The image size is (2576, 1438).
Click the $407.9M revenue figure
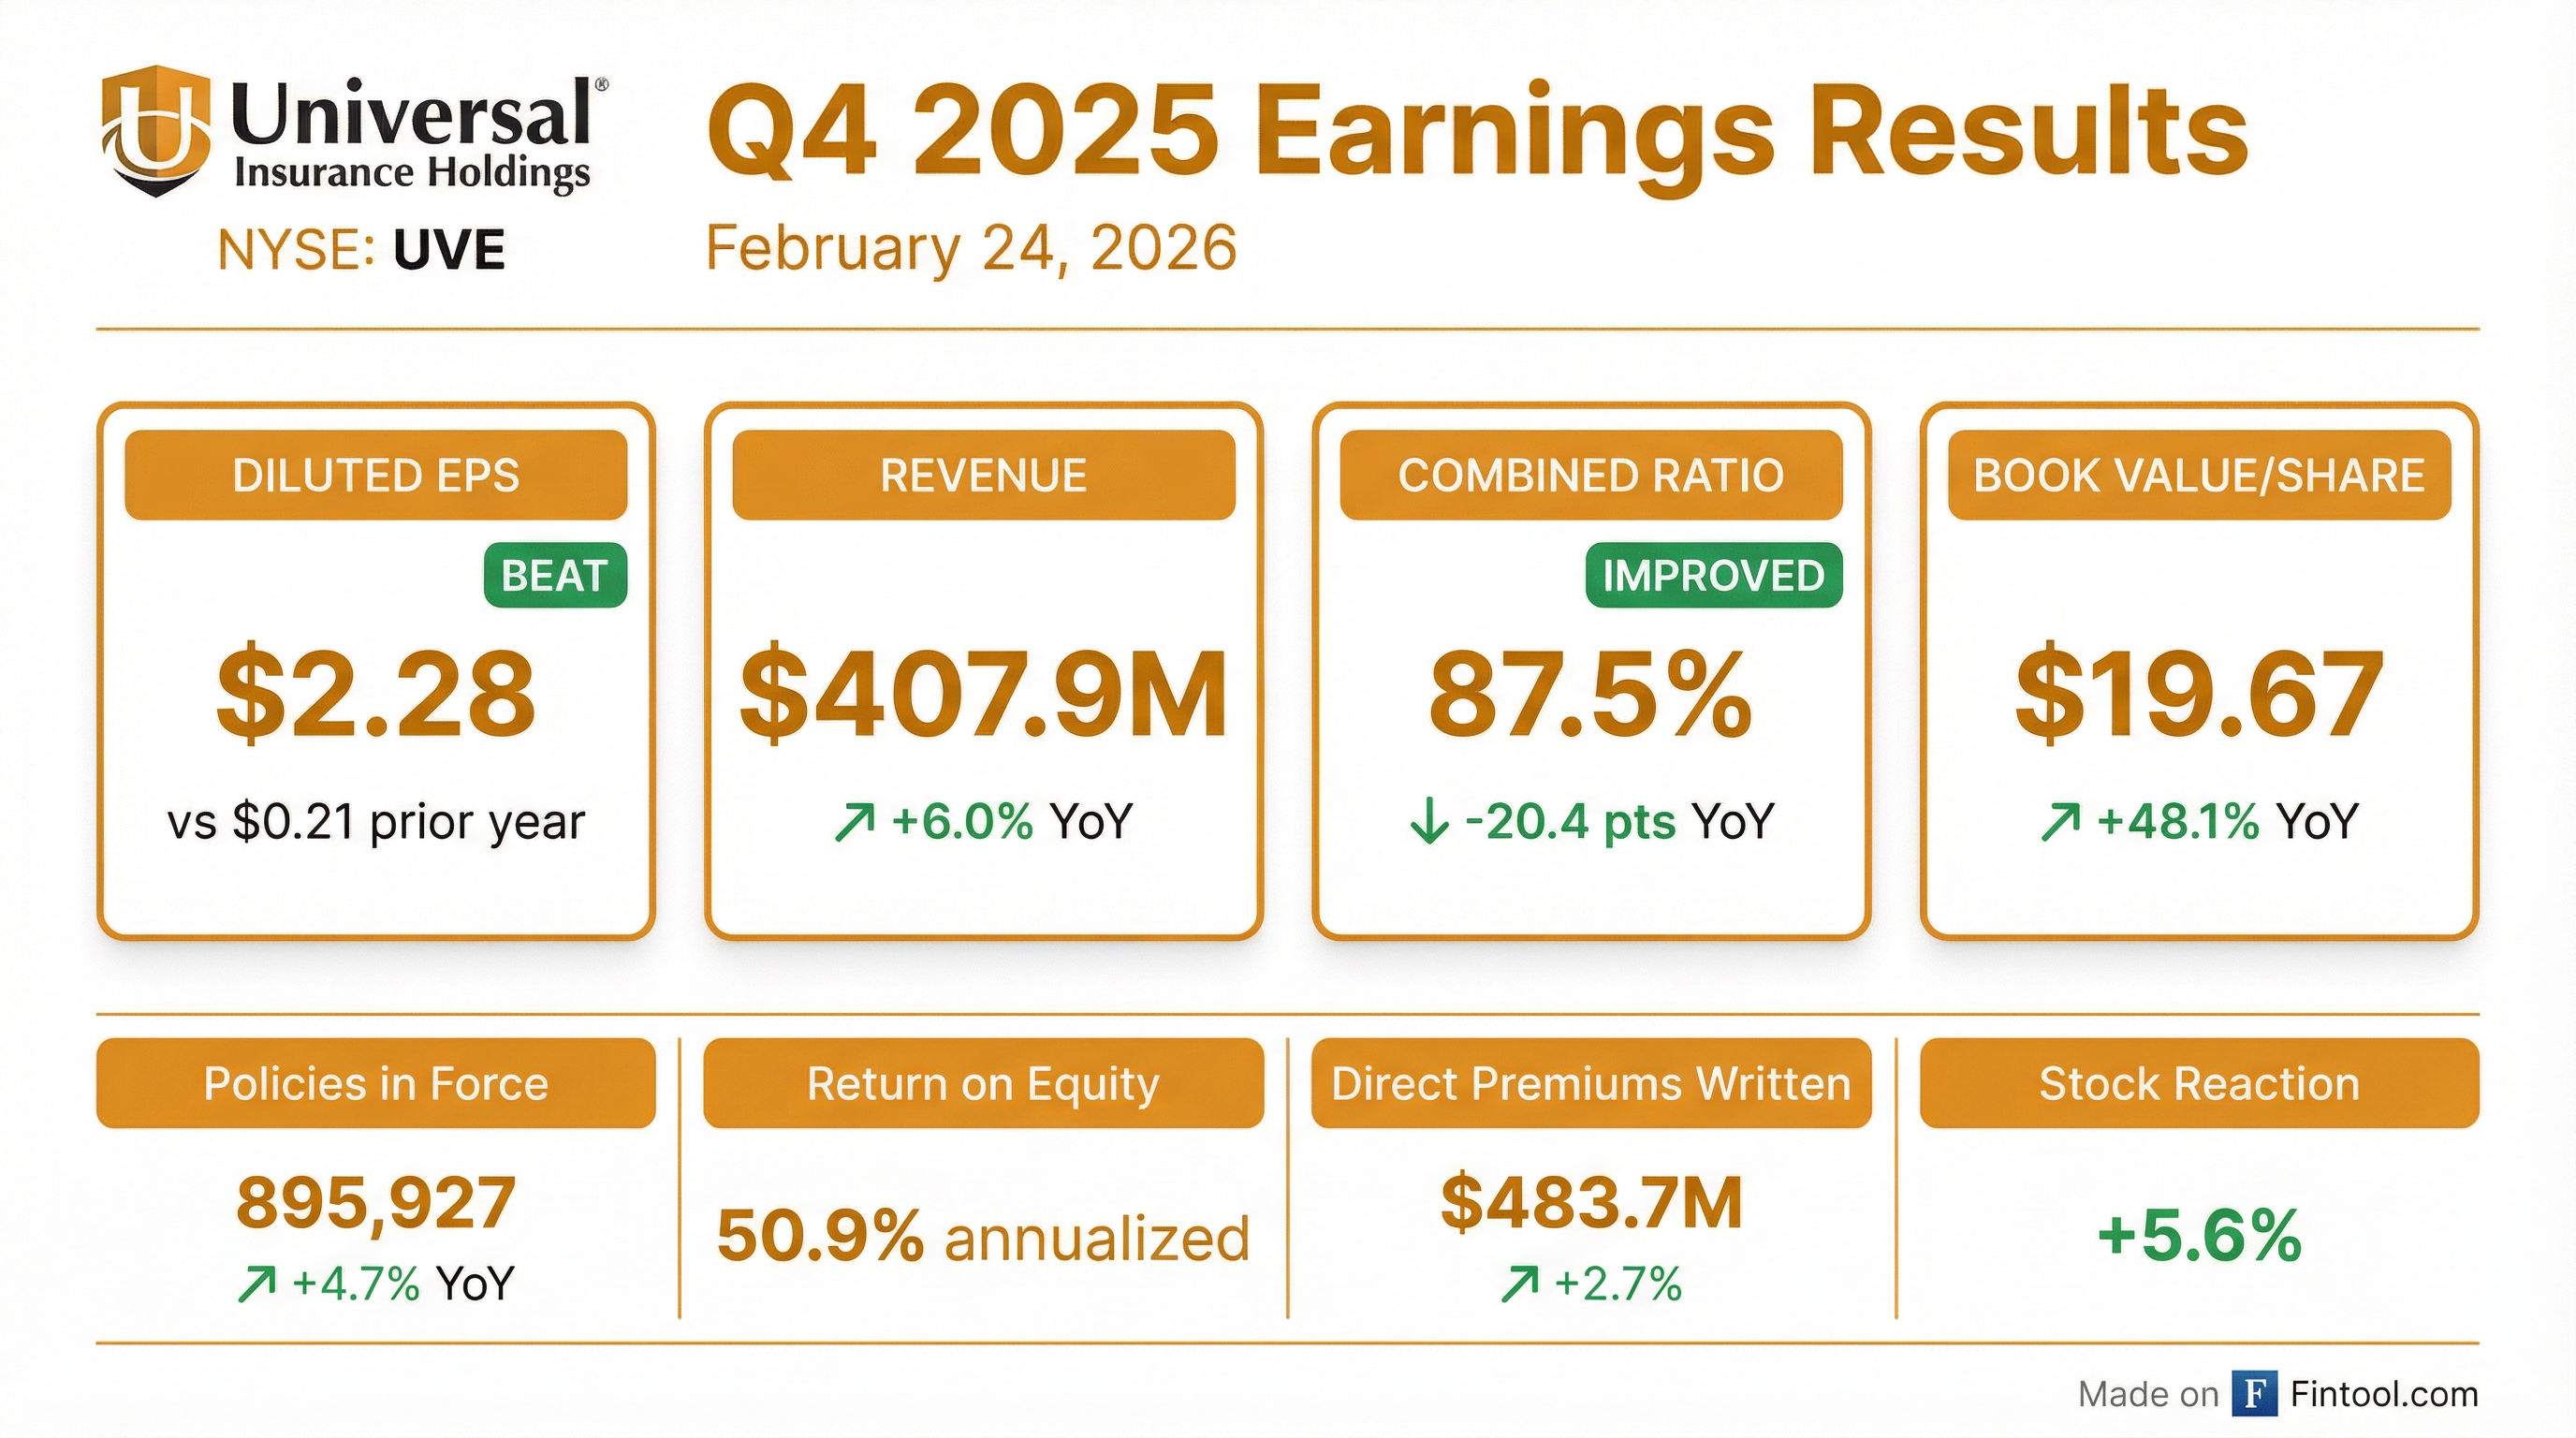click(x=983, y=695)
